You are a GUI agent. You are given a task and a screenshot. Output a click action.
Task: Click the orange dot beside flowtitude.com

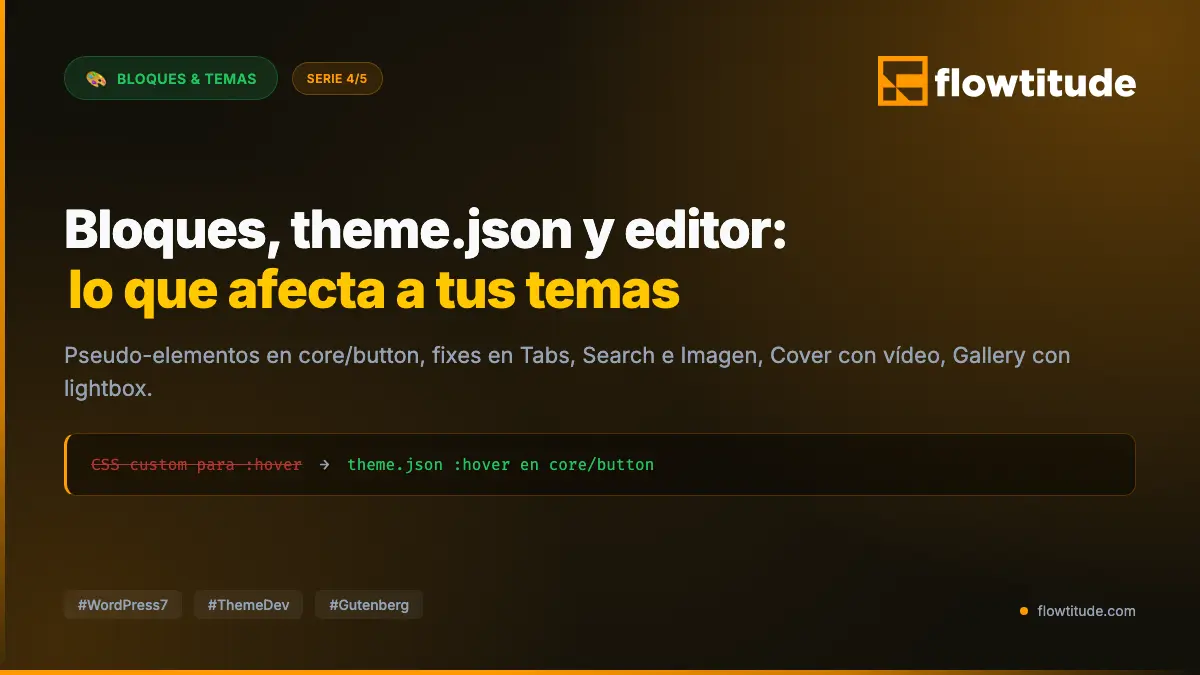[1024, 611]
